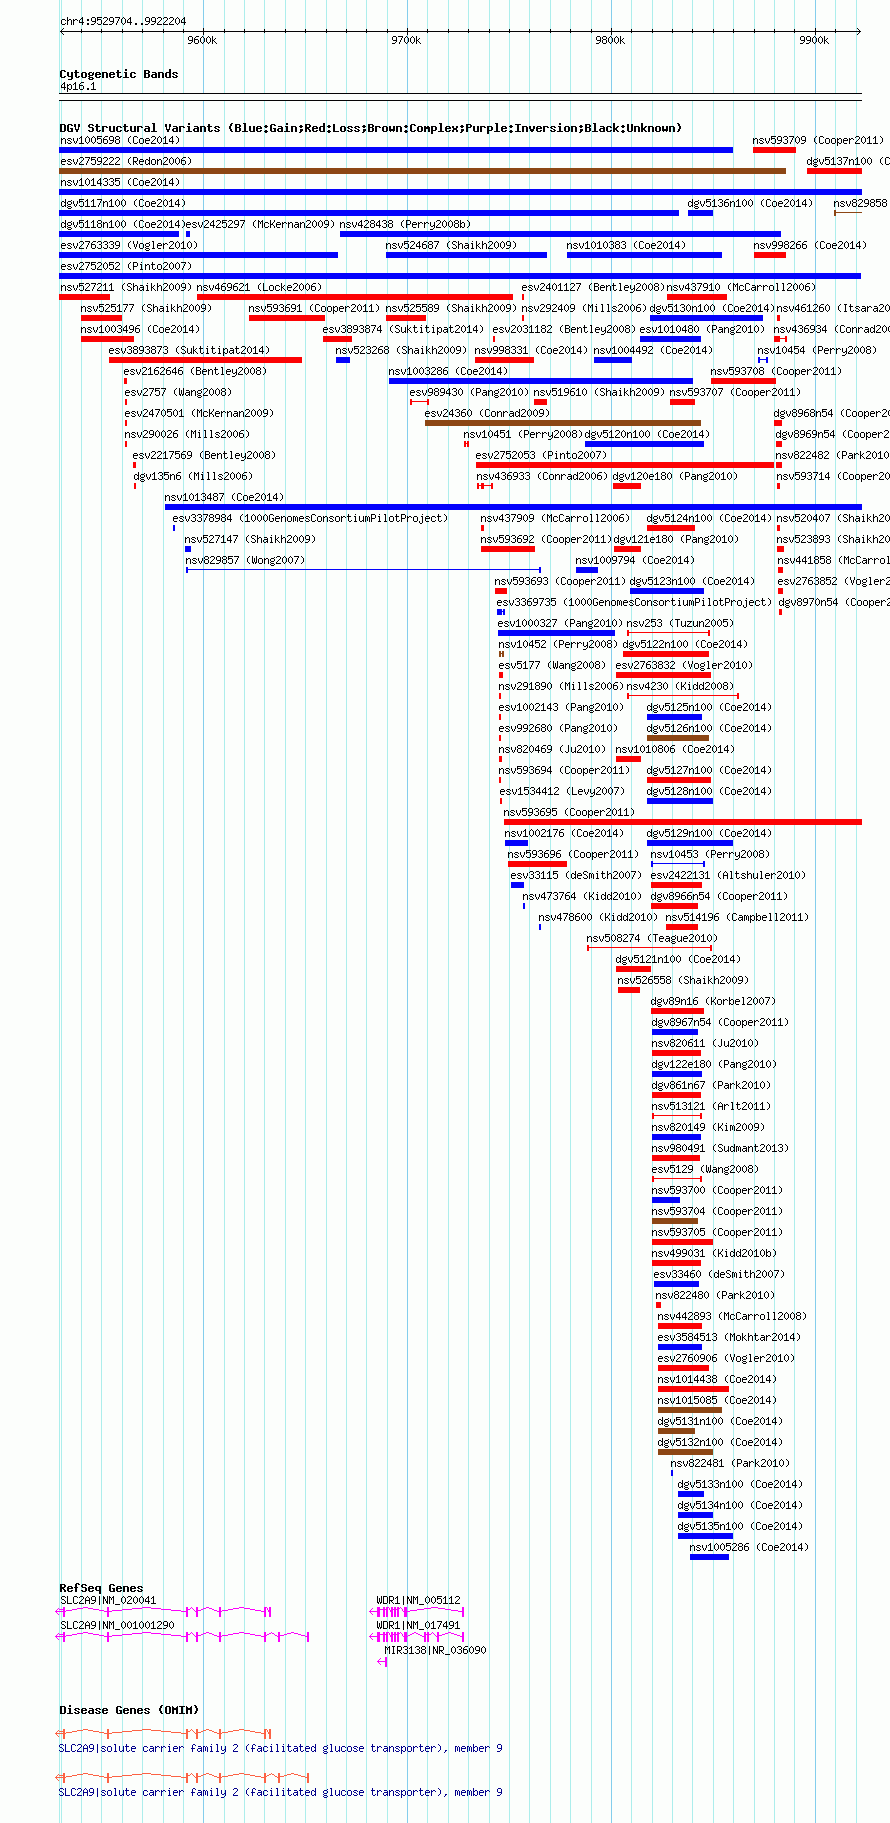Open esv33115 (deSmith2007) variant
Viewport: 890px width, 1823px height.
576,875
